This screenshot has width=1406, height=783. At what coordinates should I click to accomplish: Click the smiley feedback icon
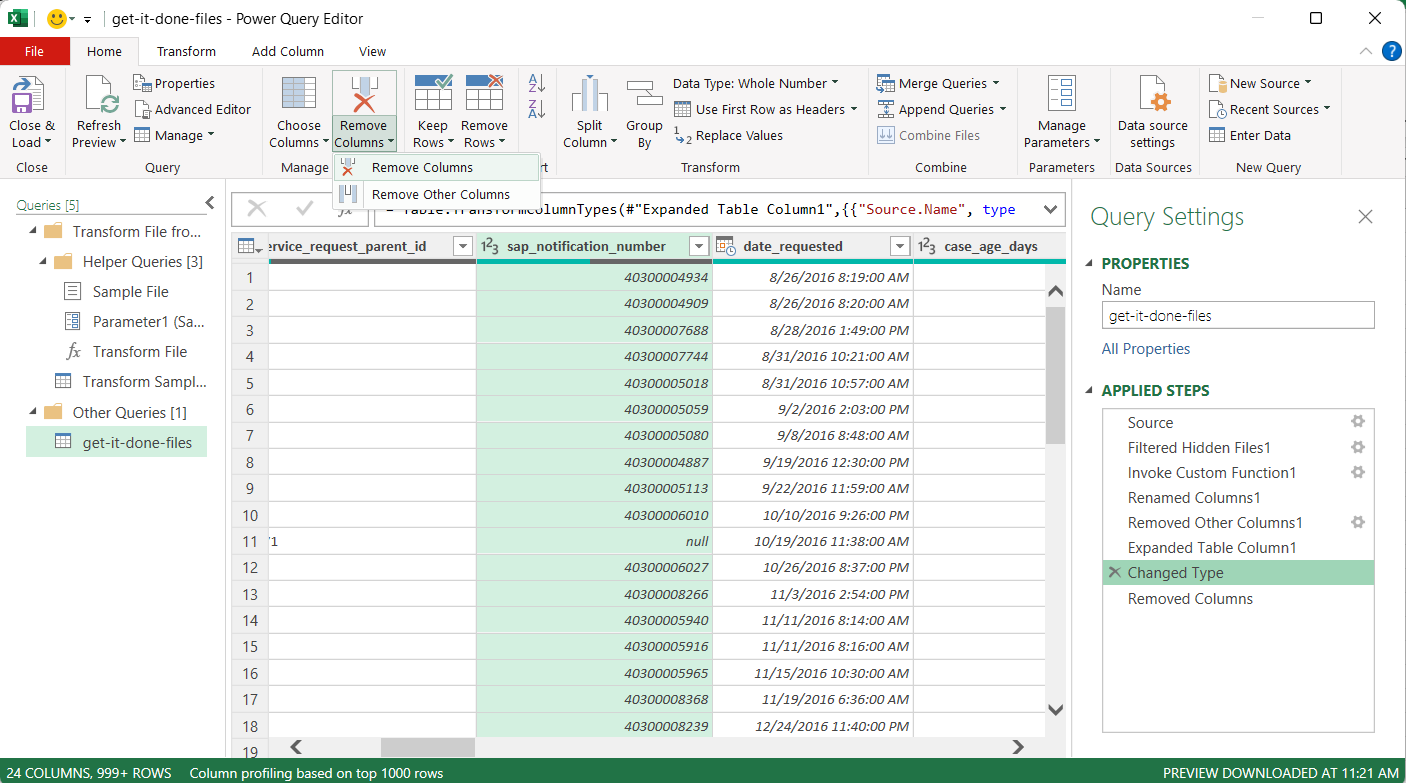click(57, 18)
